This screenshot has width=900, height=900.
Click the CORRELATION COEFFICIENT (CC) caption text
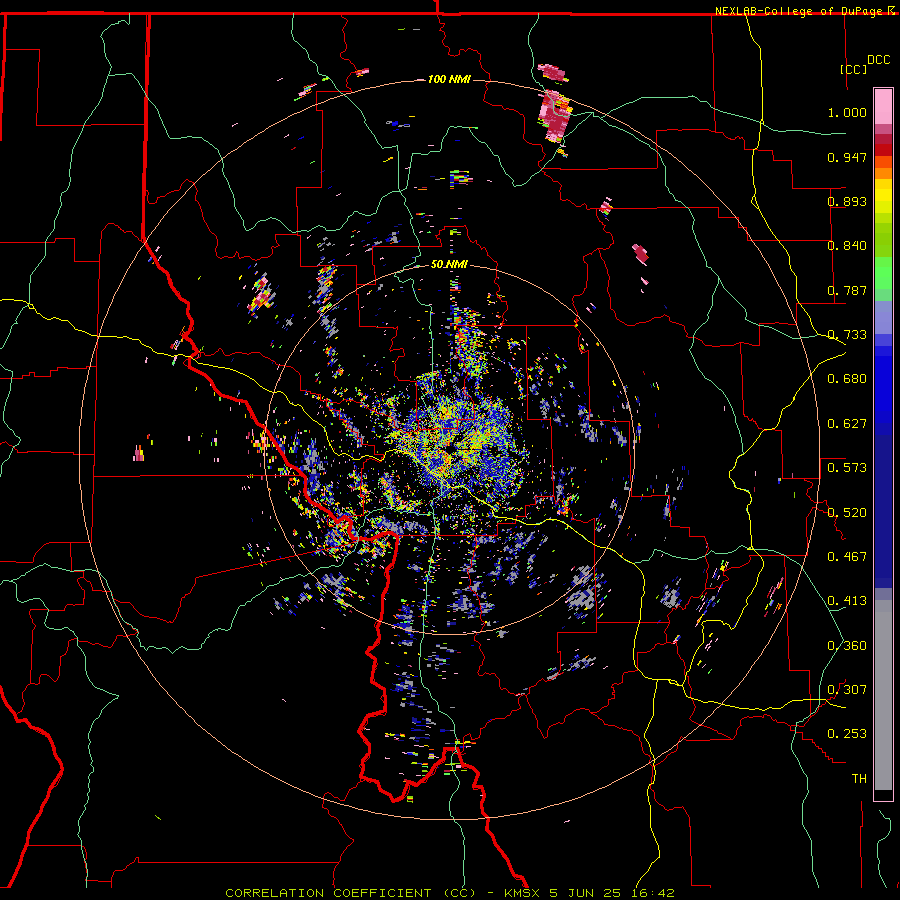(350, 893)
